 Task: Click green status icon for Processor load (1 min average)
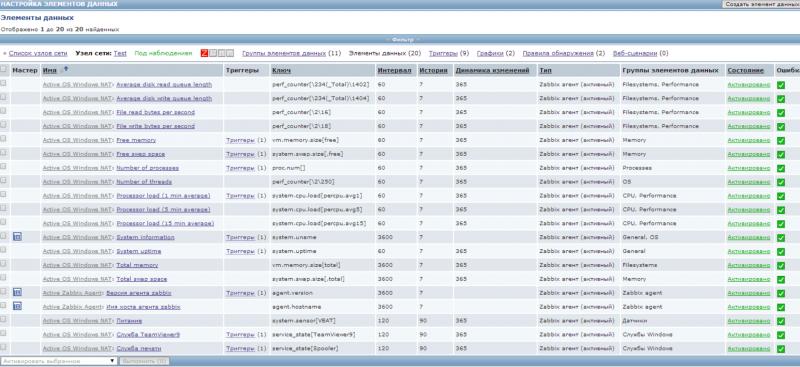(781, 196)
